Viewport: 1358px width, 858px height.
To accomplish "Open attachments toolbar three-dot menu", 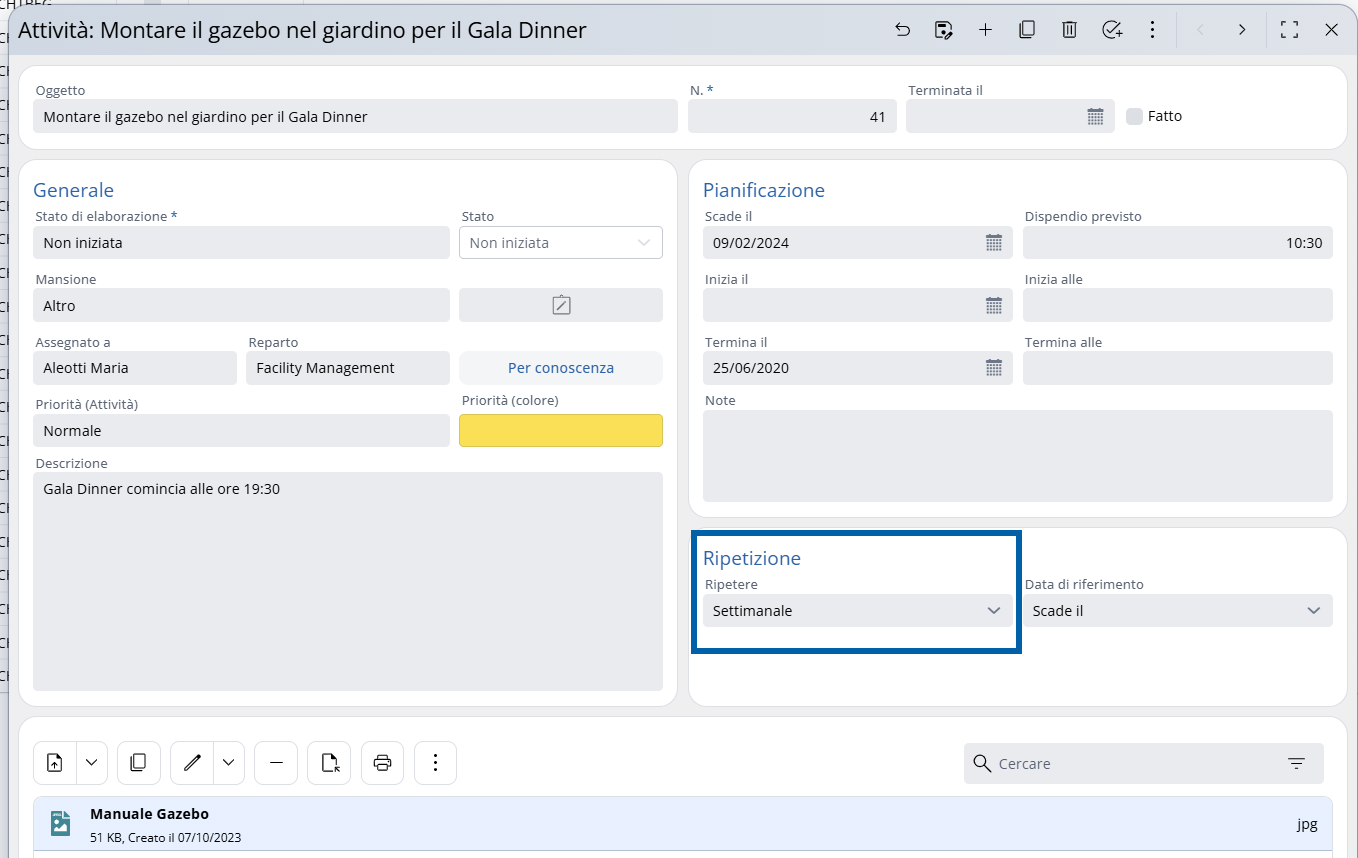I will click(x=435, y=763).
